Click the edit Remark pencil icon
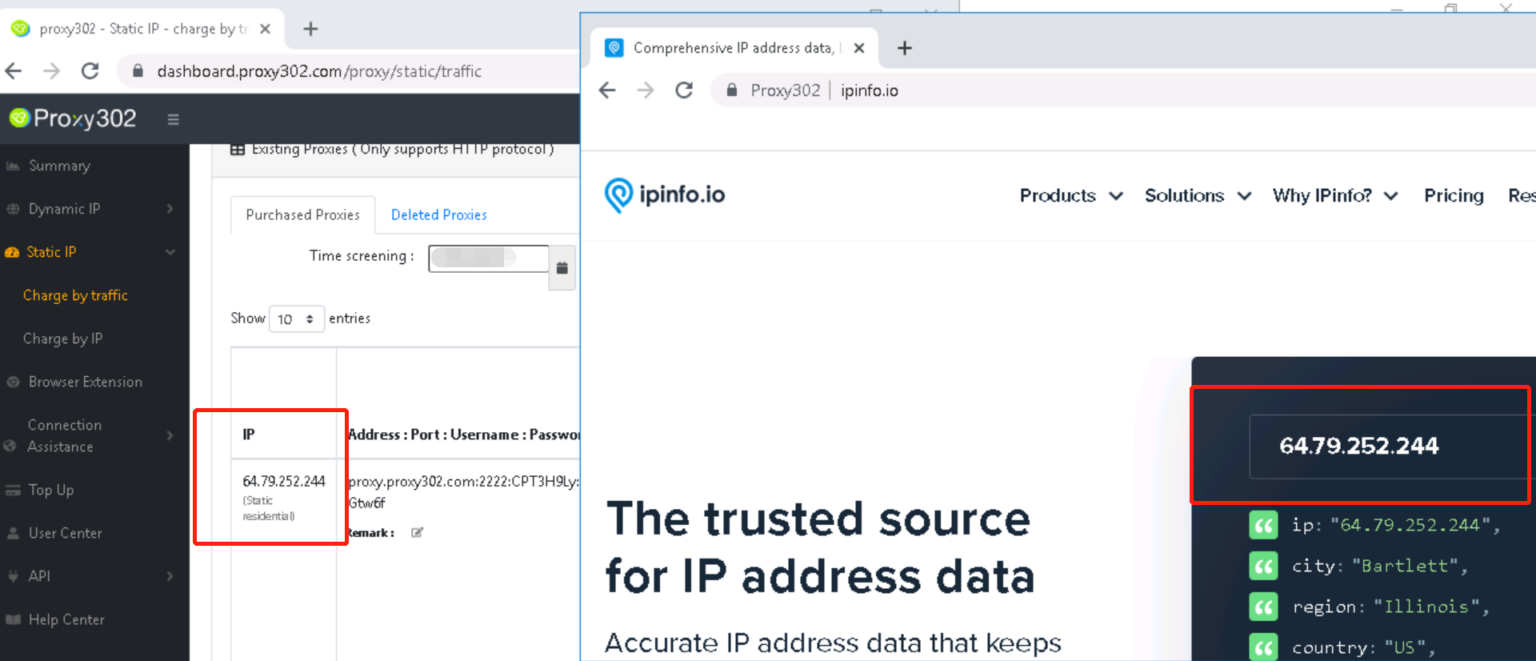Screen dimensions: 1536x661 point(417,533)
